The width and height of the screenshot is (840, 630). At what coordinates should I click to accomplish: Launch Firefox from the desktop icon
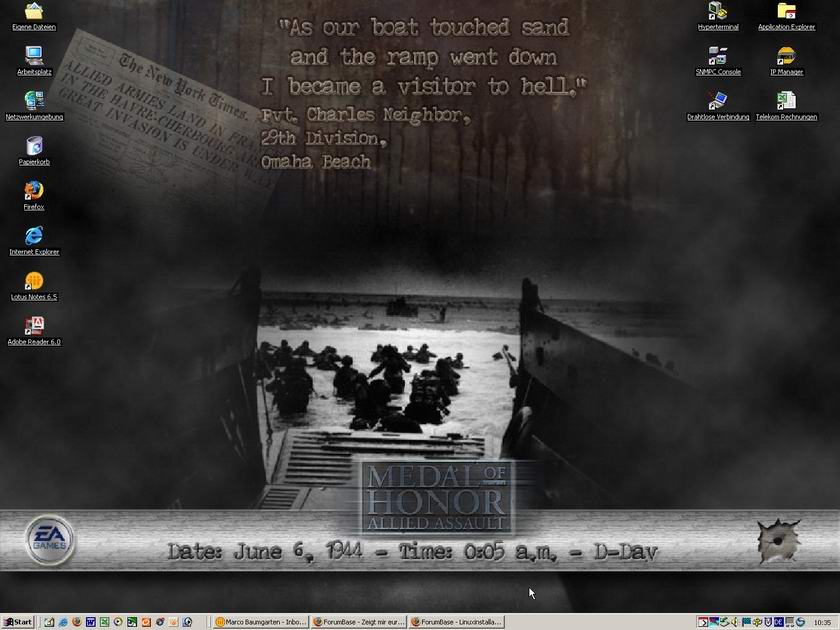pos(34,196)
